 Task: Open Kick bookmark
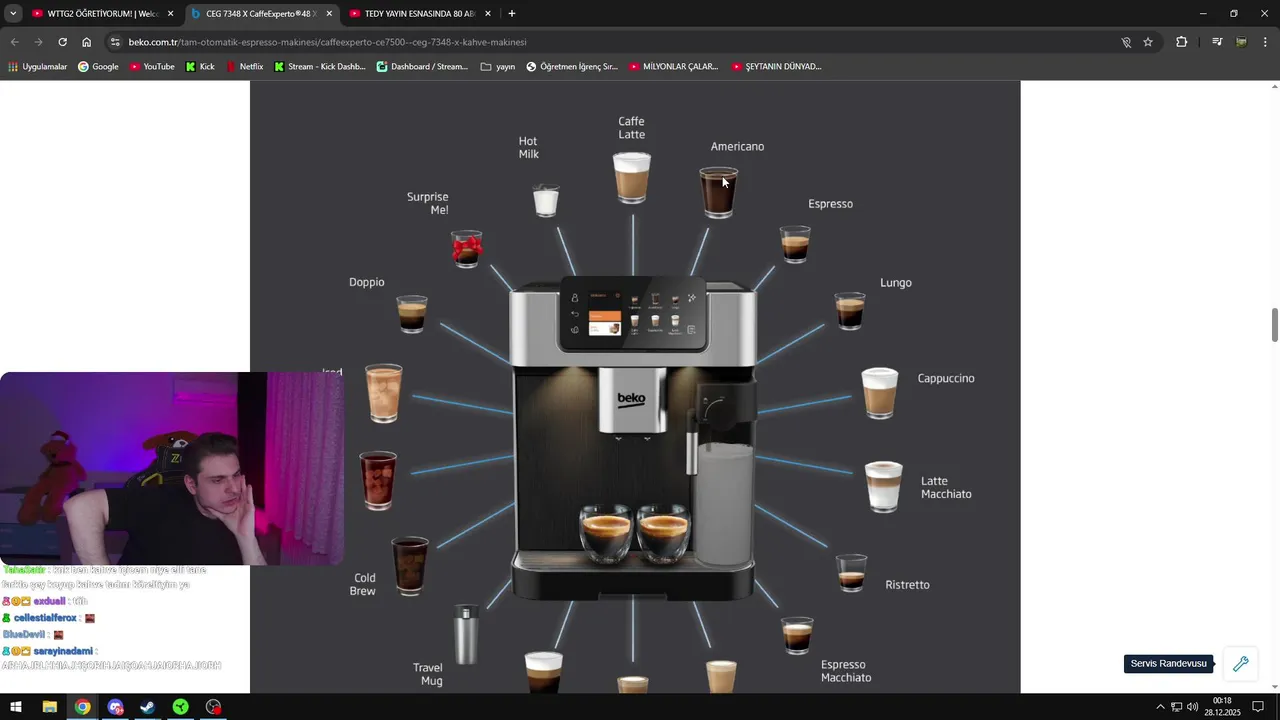pos(200,67)
